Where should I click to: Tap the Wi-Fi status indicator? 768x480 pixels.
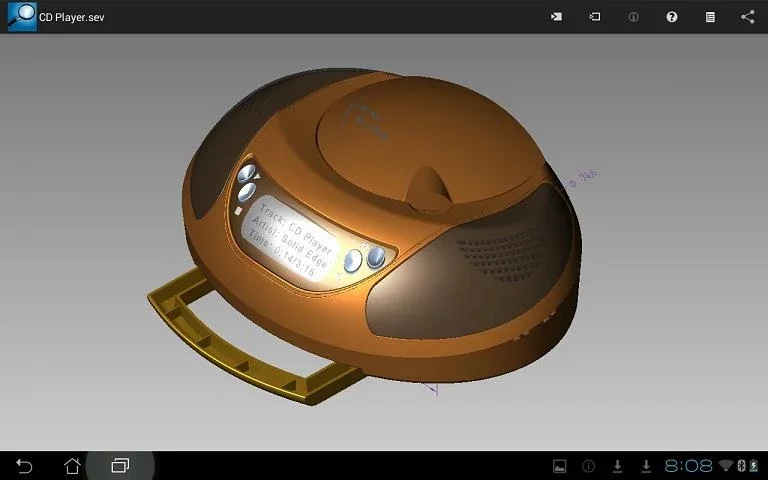pyautogui.click(x=726, y=465)
